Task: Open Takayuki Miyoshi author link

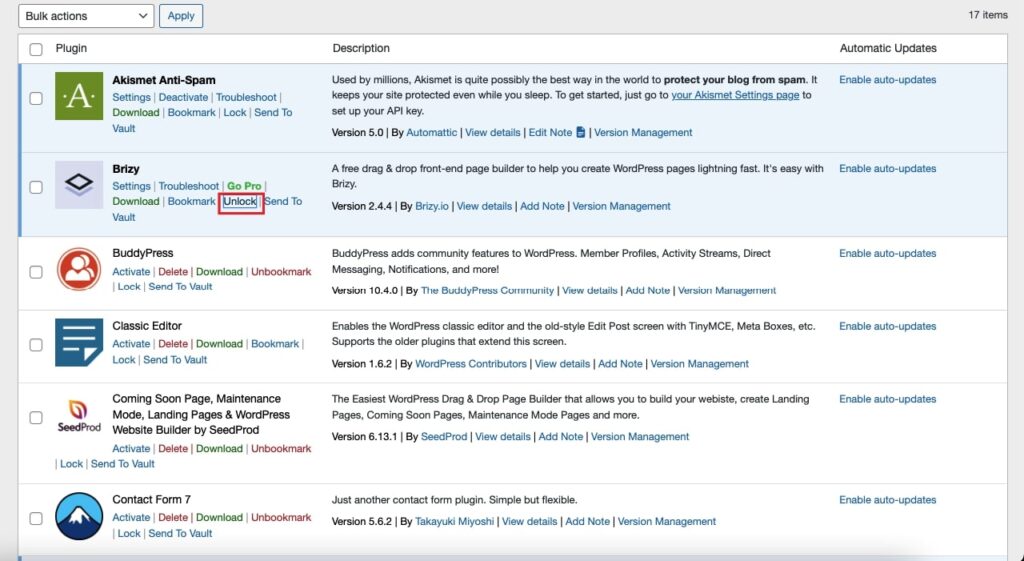Action: [455, 521]
